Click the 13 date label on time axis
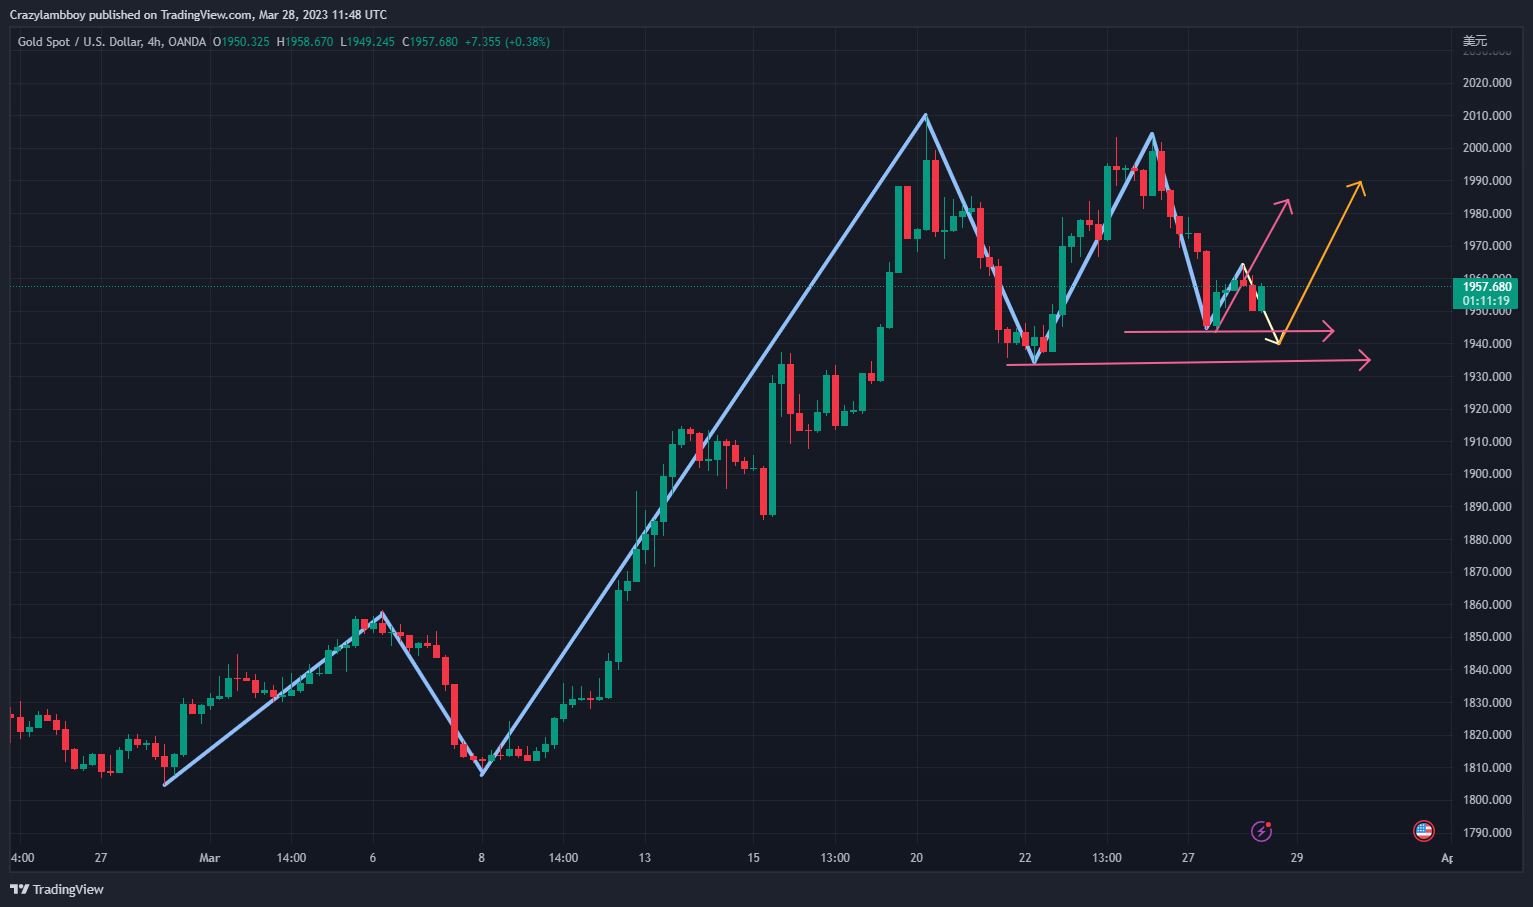The image size is (1533, 907). 645,858
